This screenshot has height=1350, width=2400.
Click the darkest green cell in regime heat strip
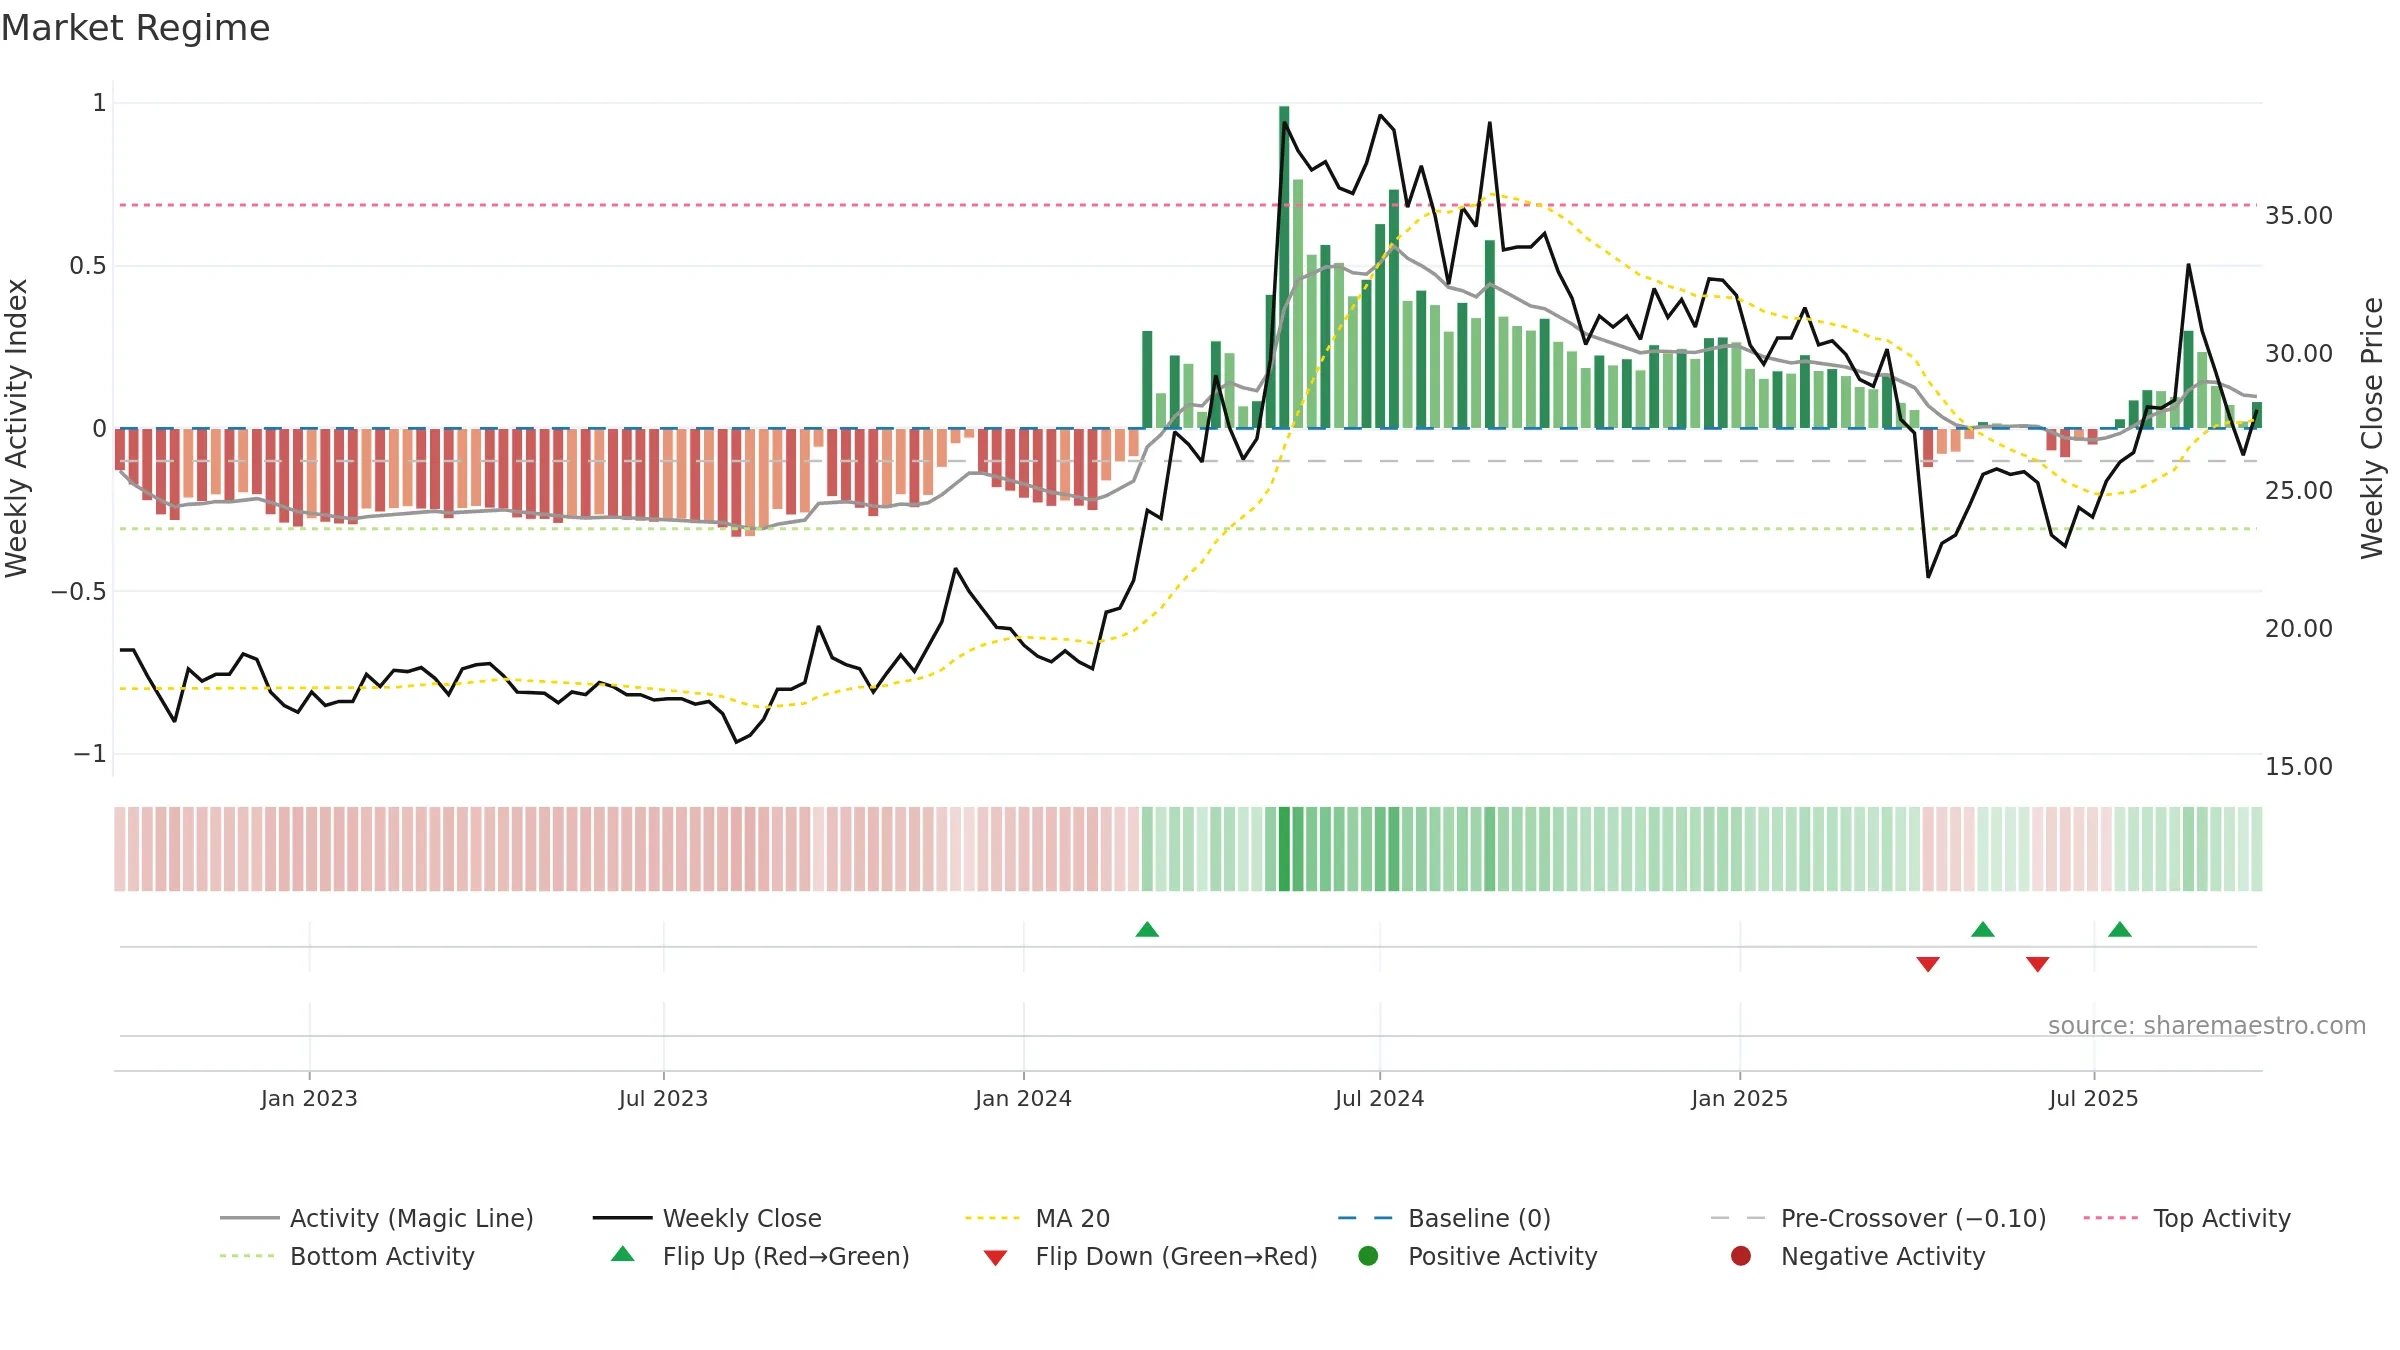(x=1284, y=849)
